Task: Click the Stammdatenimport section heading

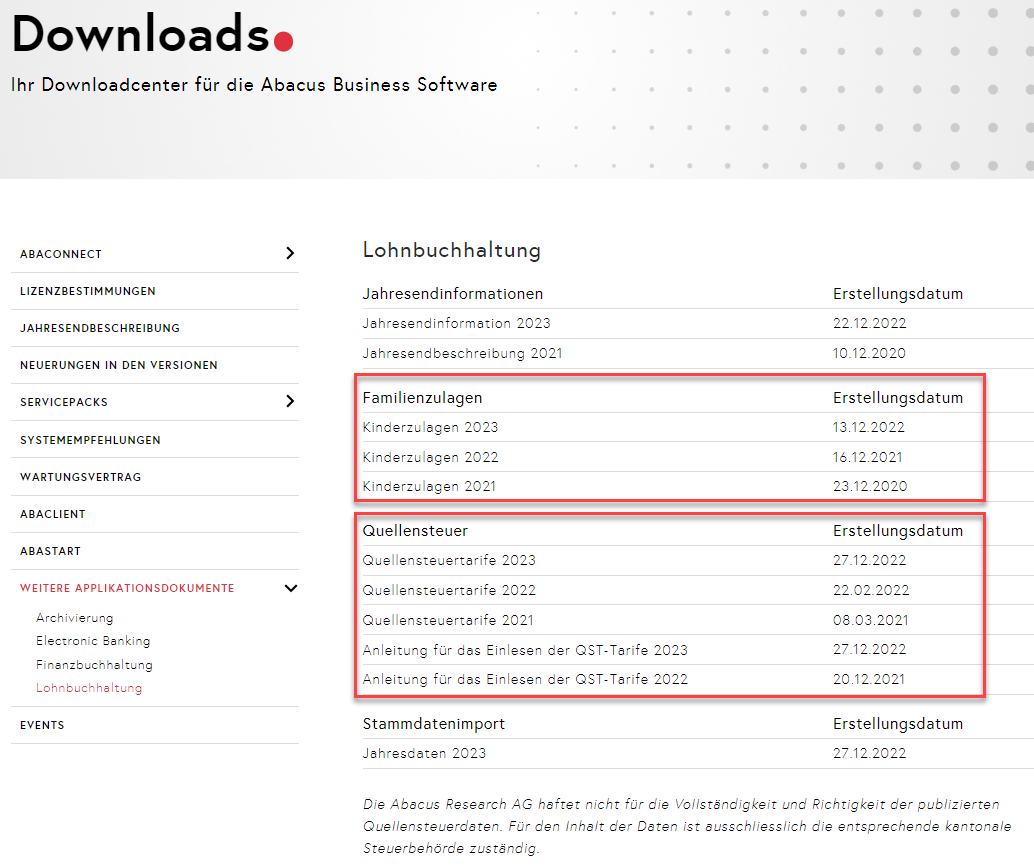Action: pos(434,724)
